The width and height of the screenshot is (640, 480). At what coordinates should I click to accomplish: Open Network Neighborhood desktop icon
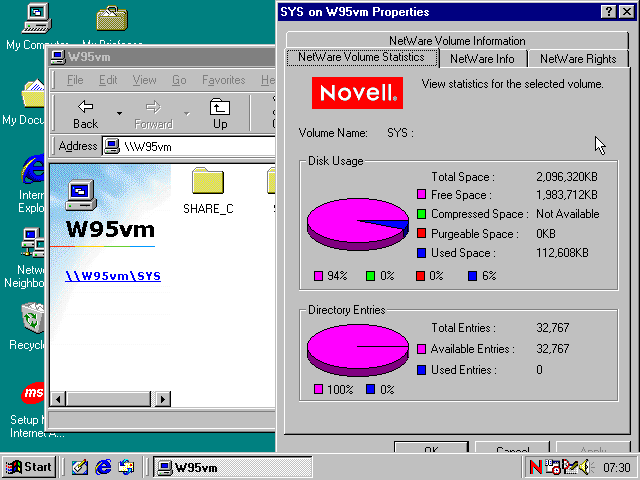[x=33, y=243]
